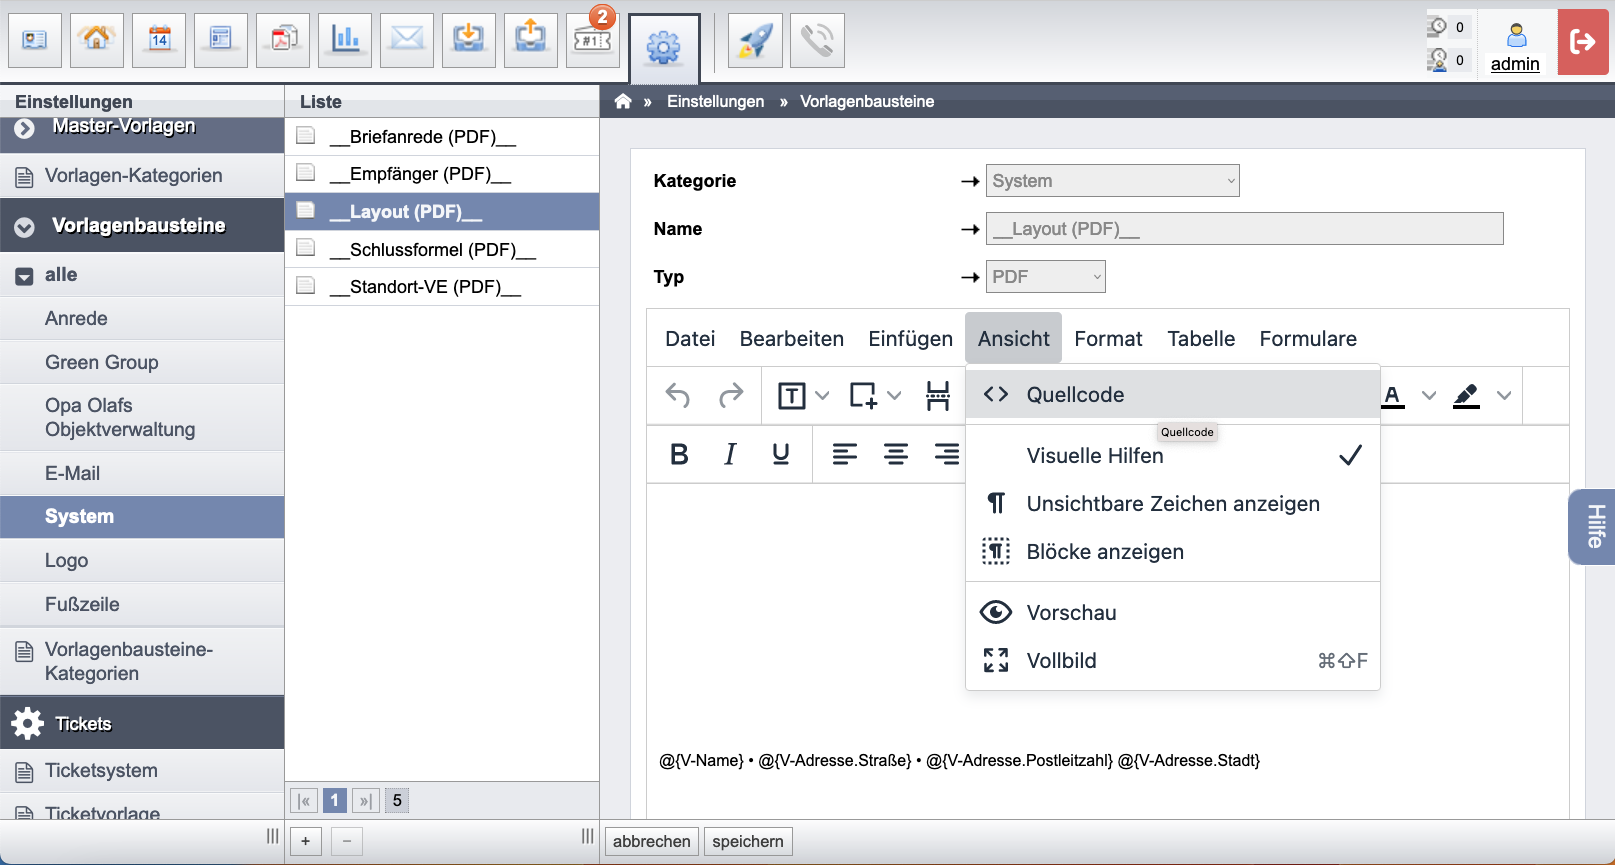Screen dimensions: 1615x865
Task: Open tickets icon with badge 2
Action: pyautogui.click(x=593, y=40)
